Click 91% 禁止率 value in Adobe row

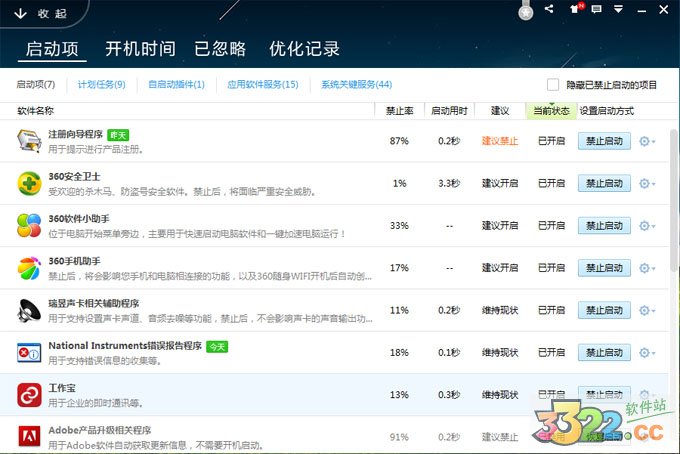click(399, 437)
